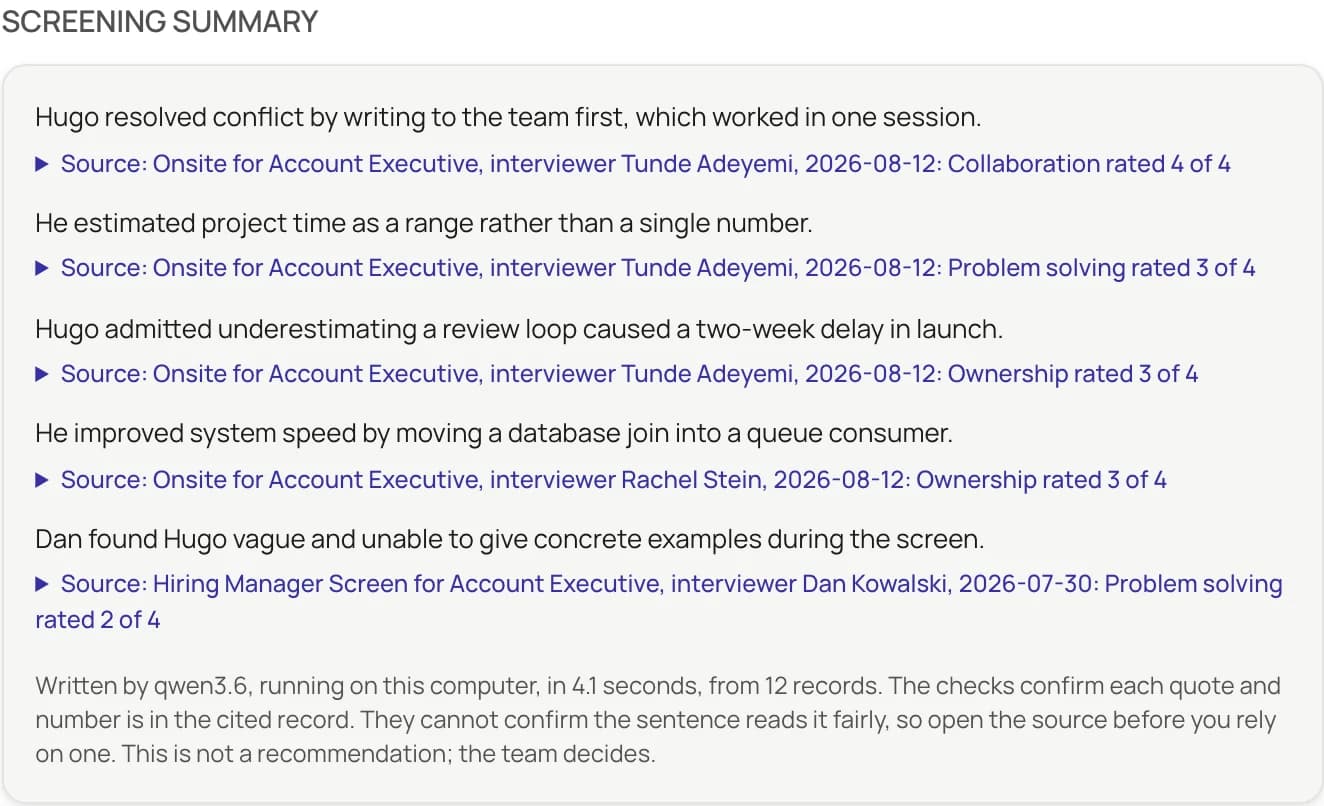The height and width of the screenshot is (806, 1324).
Task: Click the wrapped "rated 2 of 4" link text
Action: pos(98,620)
